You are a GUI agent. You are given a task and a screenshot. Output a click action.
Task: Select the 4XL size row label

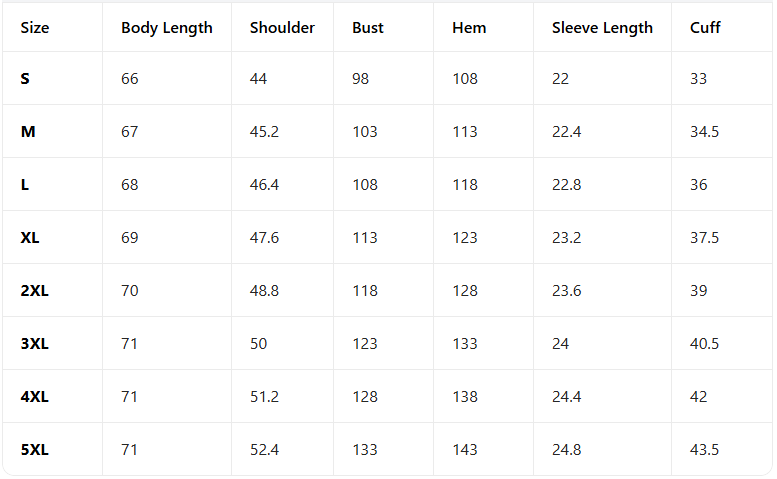point(35,397)
